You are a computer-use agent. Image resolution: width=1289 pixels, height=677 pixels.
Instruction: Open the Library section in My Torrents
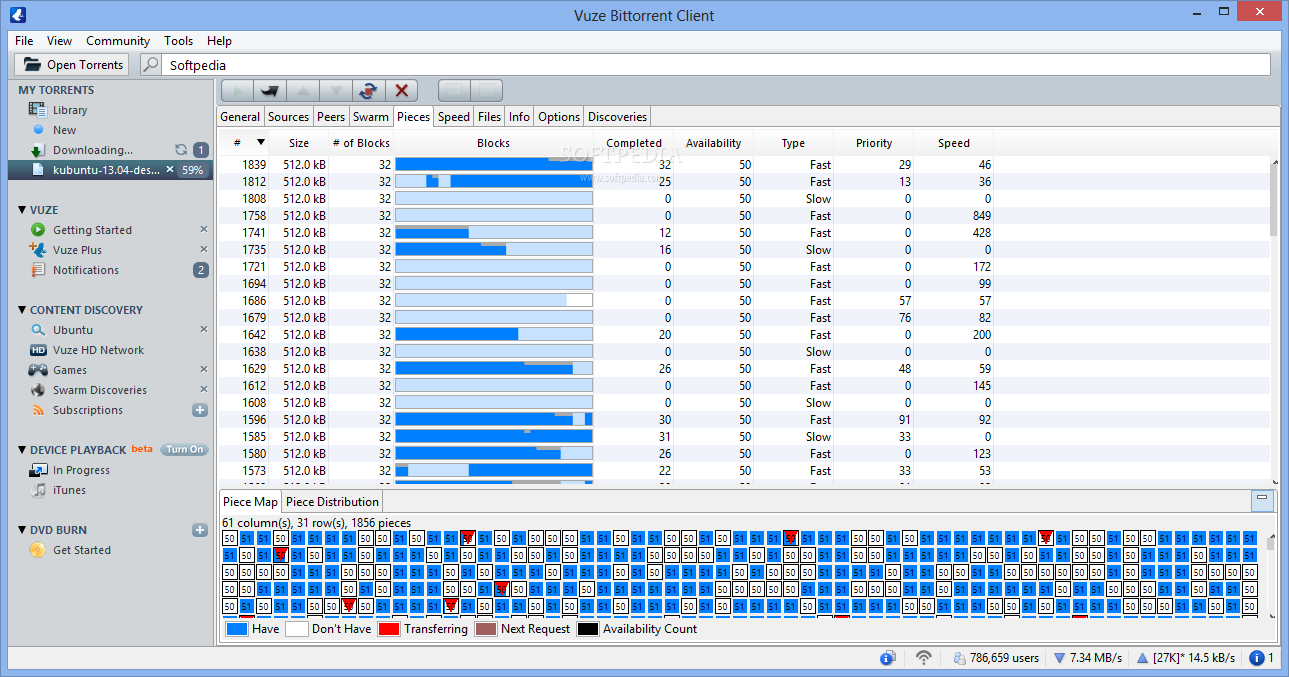(69, 110)
